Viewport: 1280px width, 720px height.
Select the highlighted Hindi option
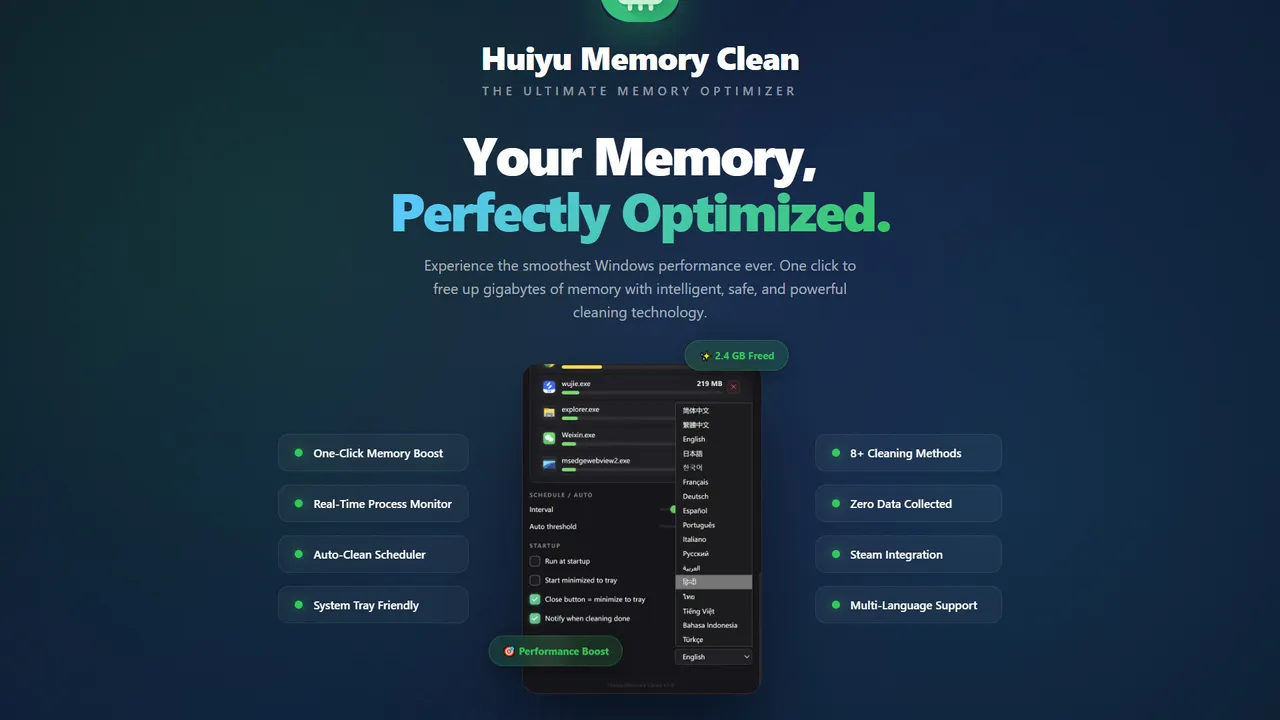pyautogui.click(x=714, y=582)
